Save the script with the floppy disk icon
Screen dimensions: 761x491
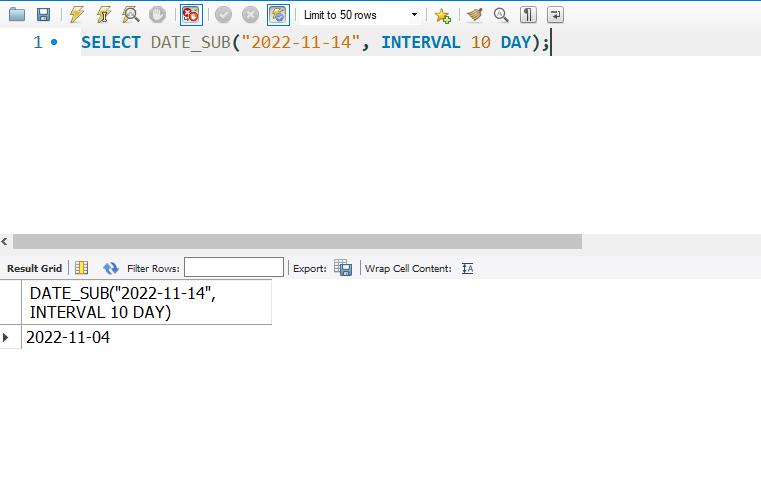[43, 15]
